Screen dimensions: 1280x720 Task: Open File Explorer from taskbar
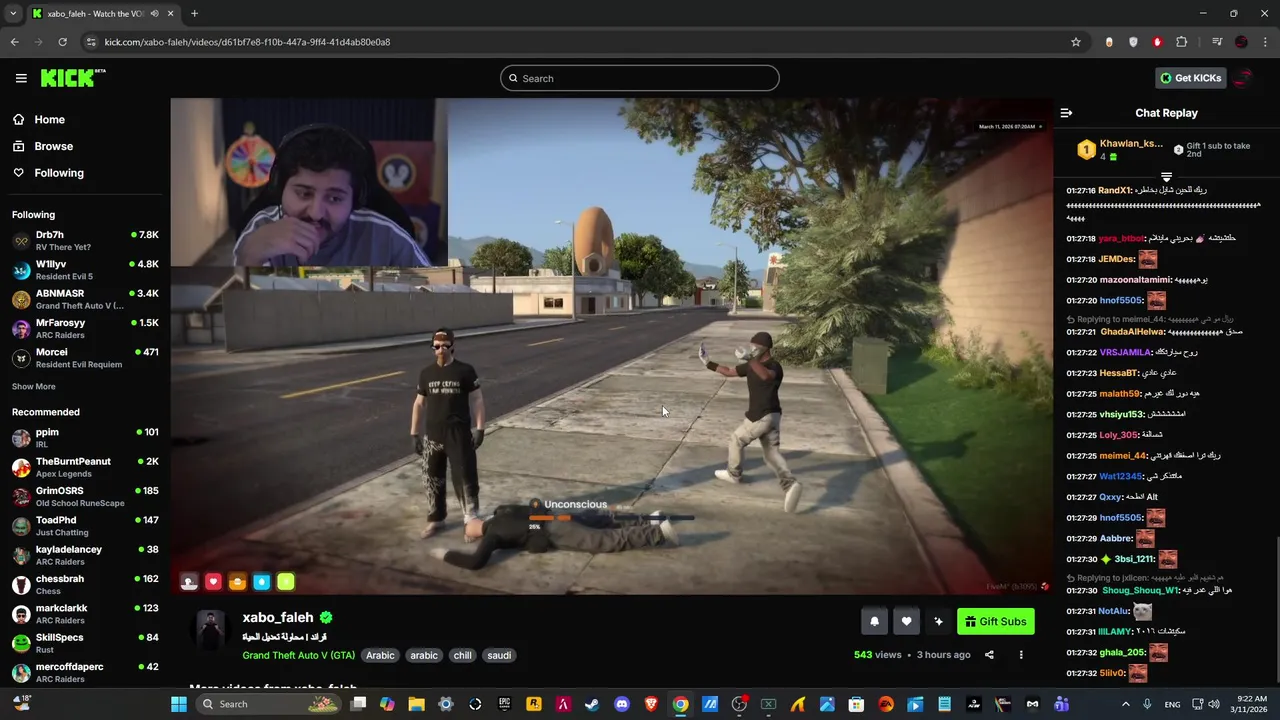tap(417, 704)
